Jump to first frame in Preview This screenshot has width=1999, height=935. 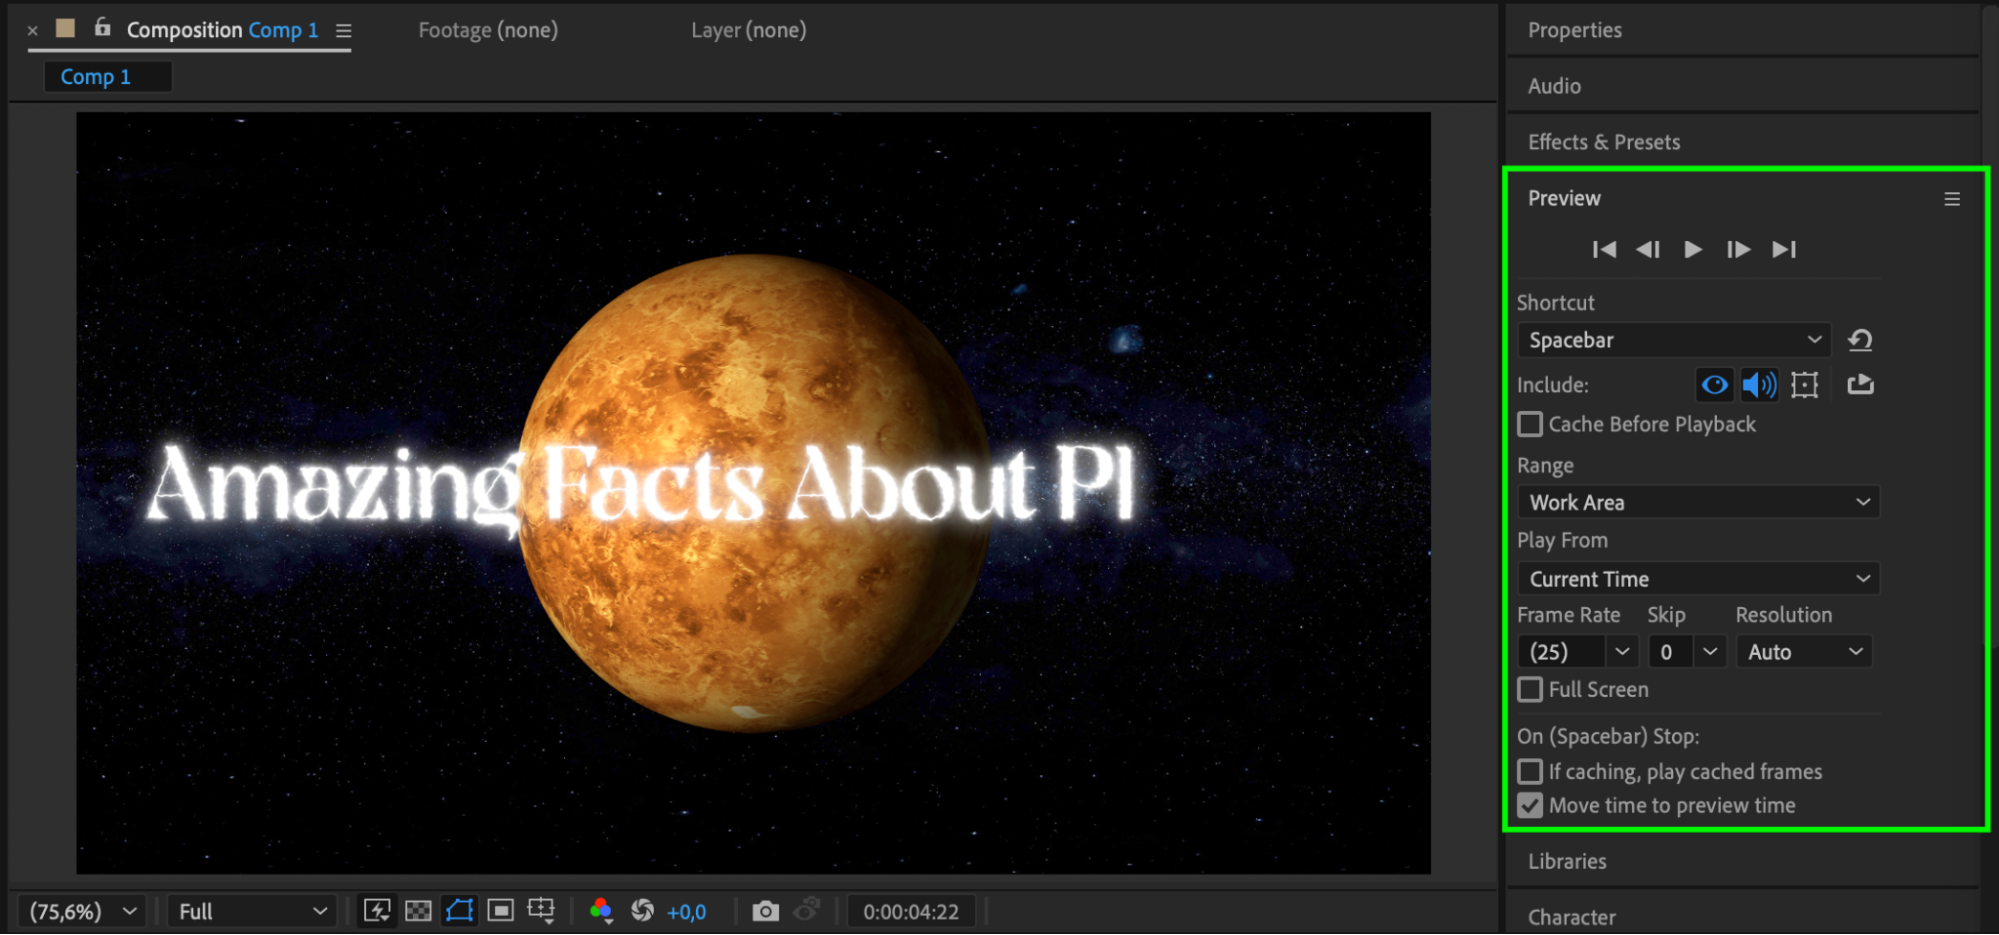(x=1603, y=249)
